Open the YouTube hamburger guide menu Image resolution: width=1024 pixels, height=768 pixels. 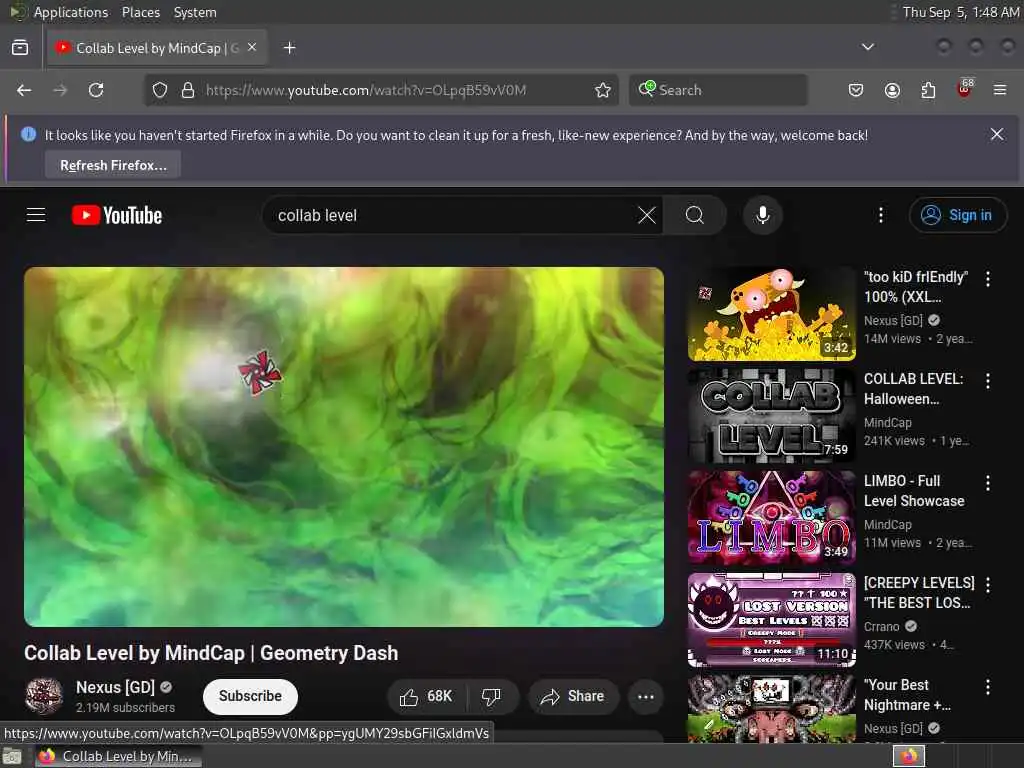click(36, 215)
